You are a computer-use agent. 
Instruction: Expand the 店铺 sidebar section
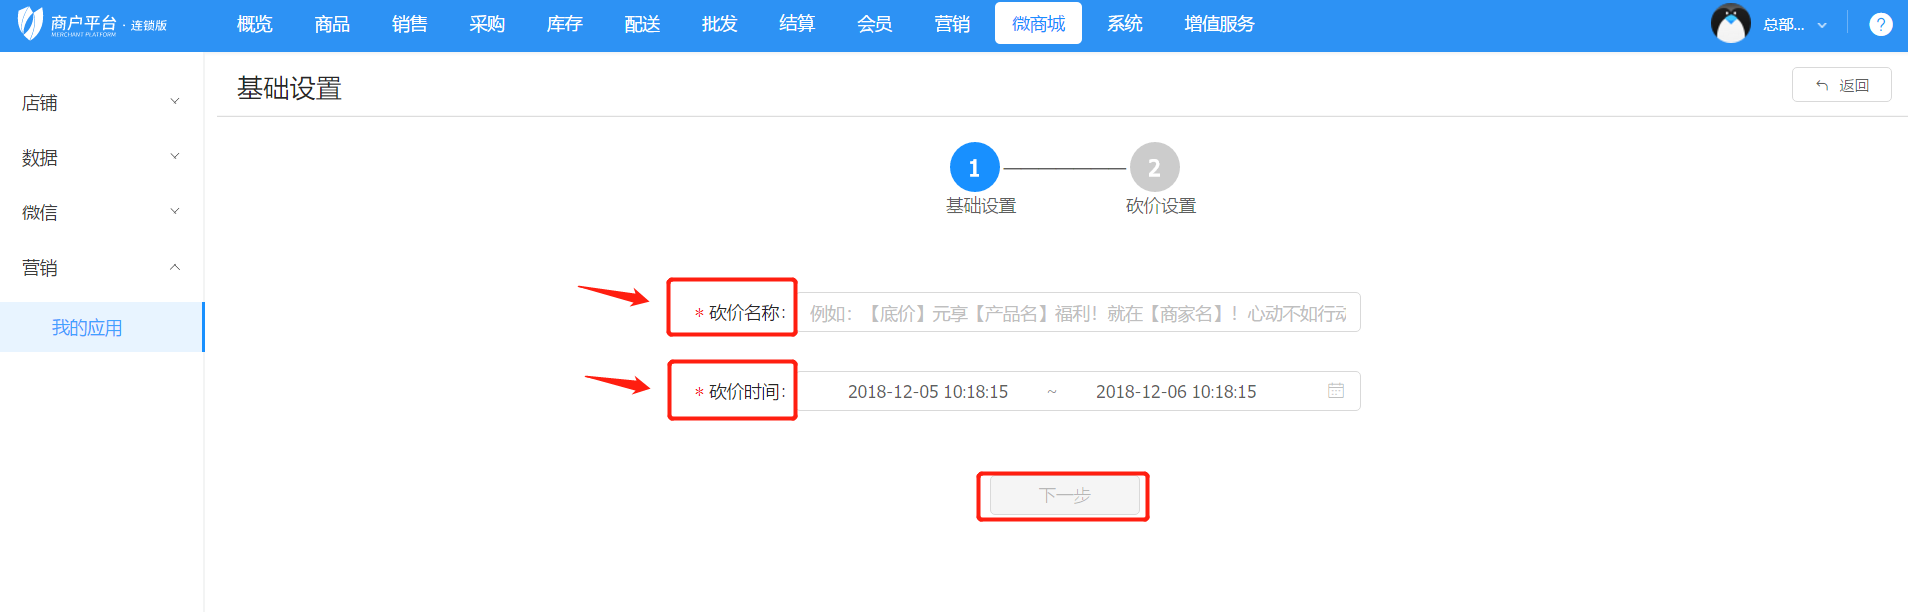(x=100, y=102)
